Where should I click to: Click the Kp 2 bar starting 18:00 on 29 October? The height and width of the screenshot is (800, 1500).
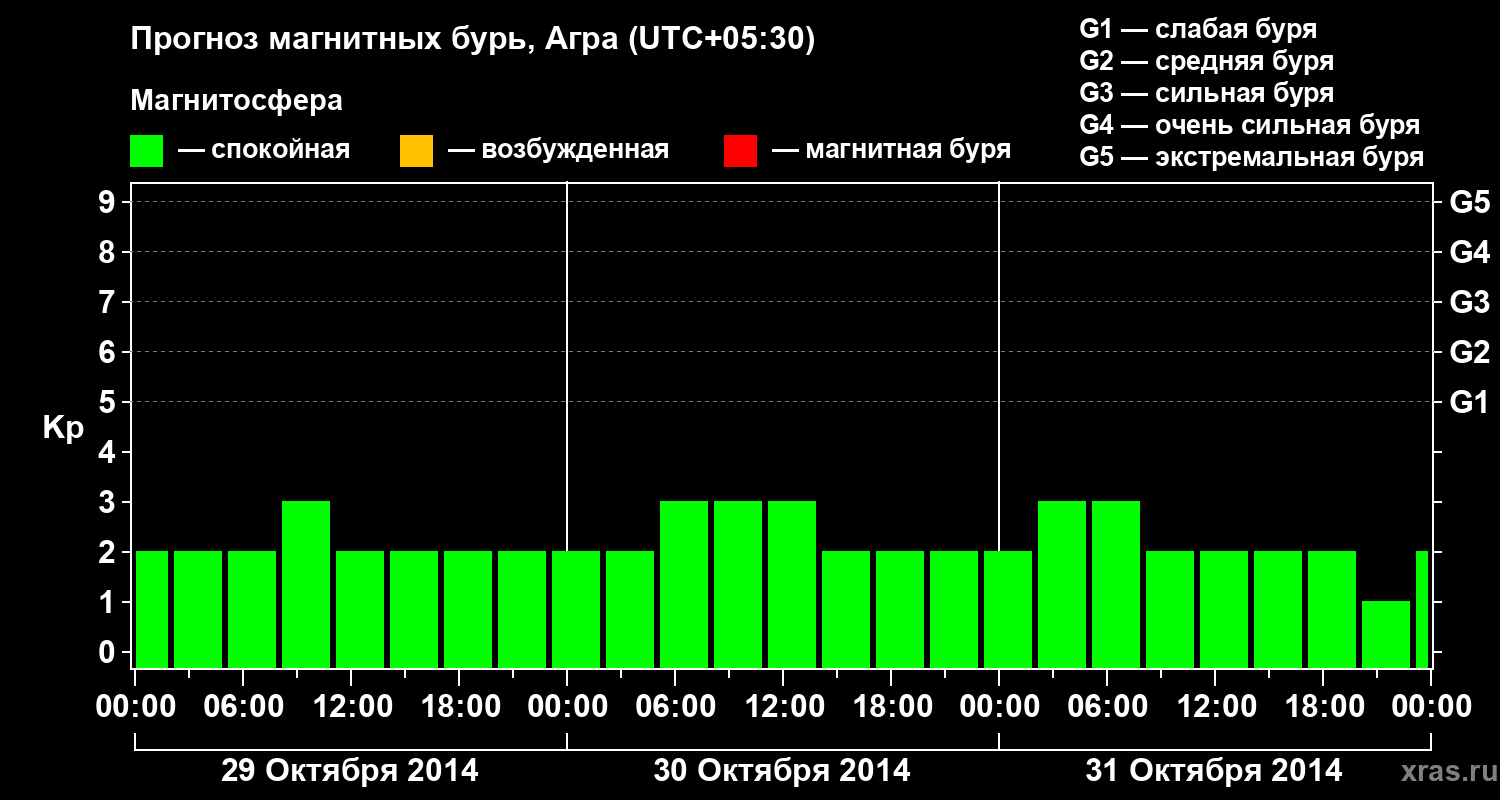pyautogui.click(x=468, y=609)
